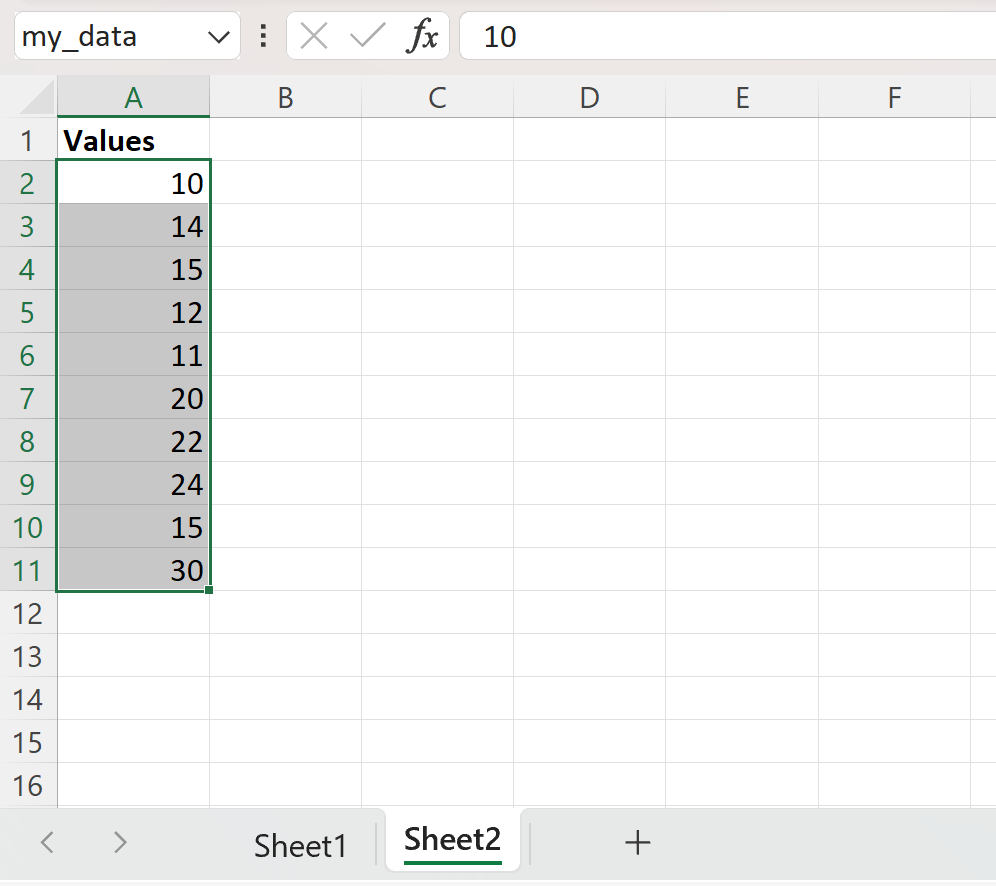The height and width of the screenshot is (886, 996).
Task: Click the add new sheet plus icon
Action: (637, 843)
